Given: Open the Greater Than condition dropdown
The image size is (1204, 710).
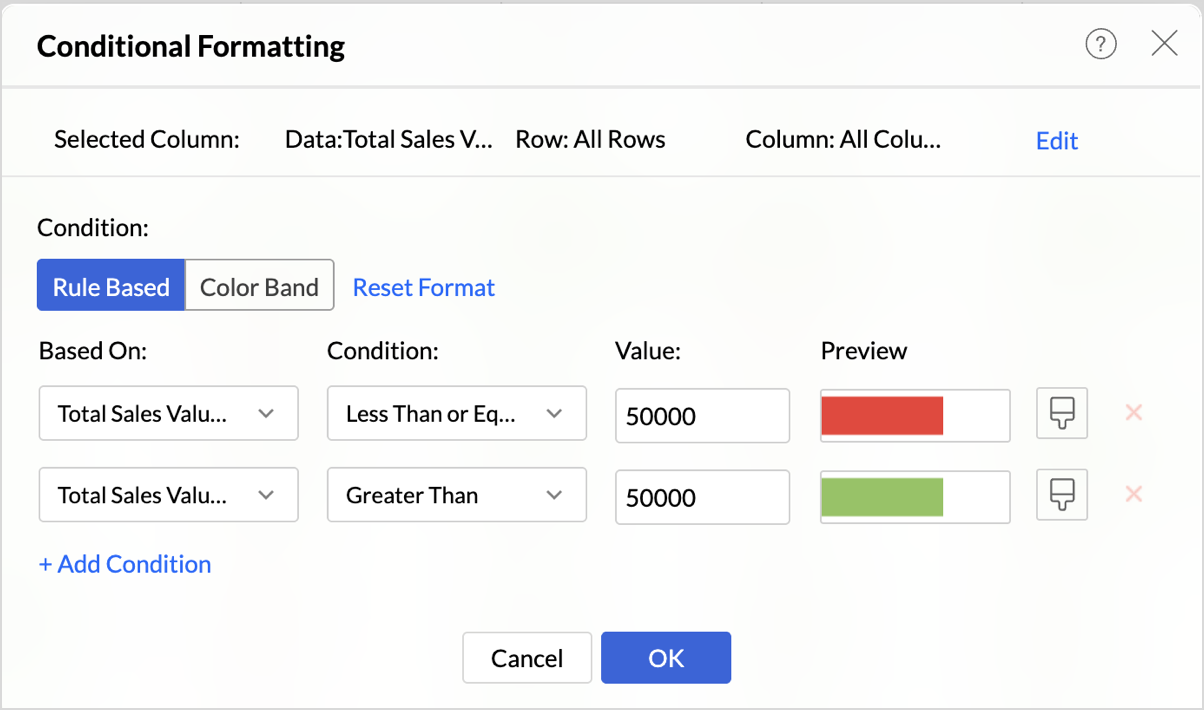Looking at the screenshot, I should pyautogui.click(x=456, y=495).
